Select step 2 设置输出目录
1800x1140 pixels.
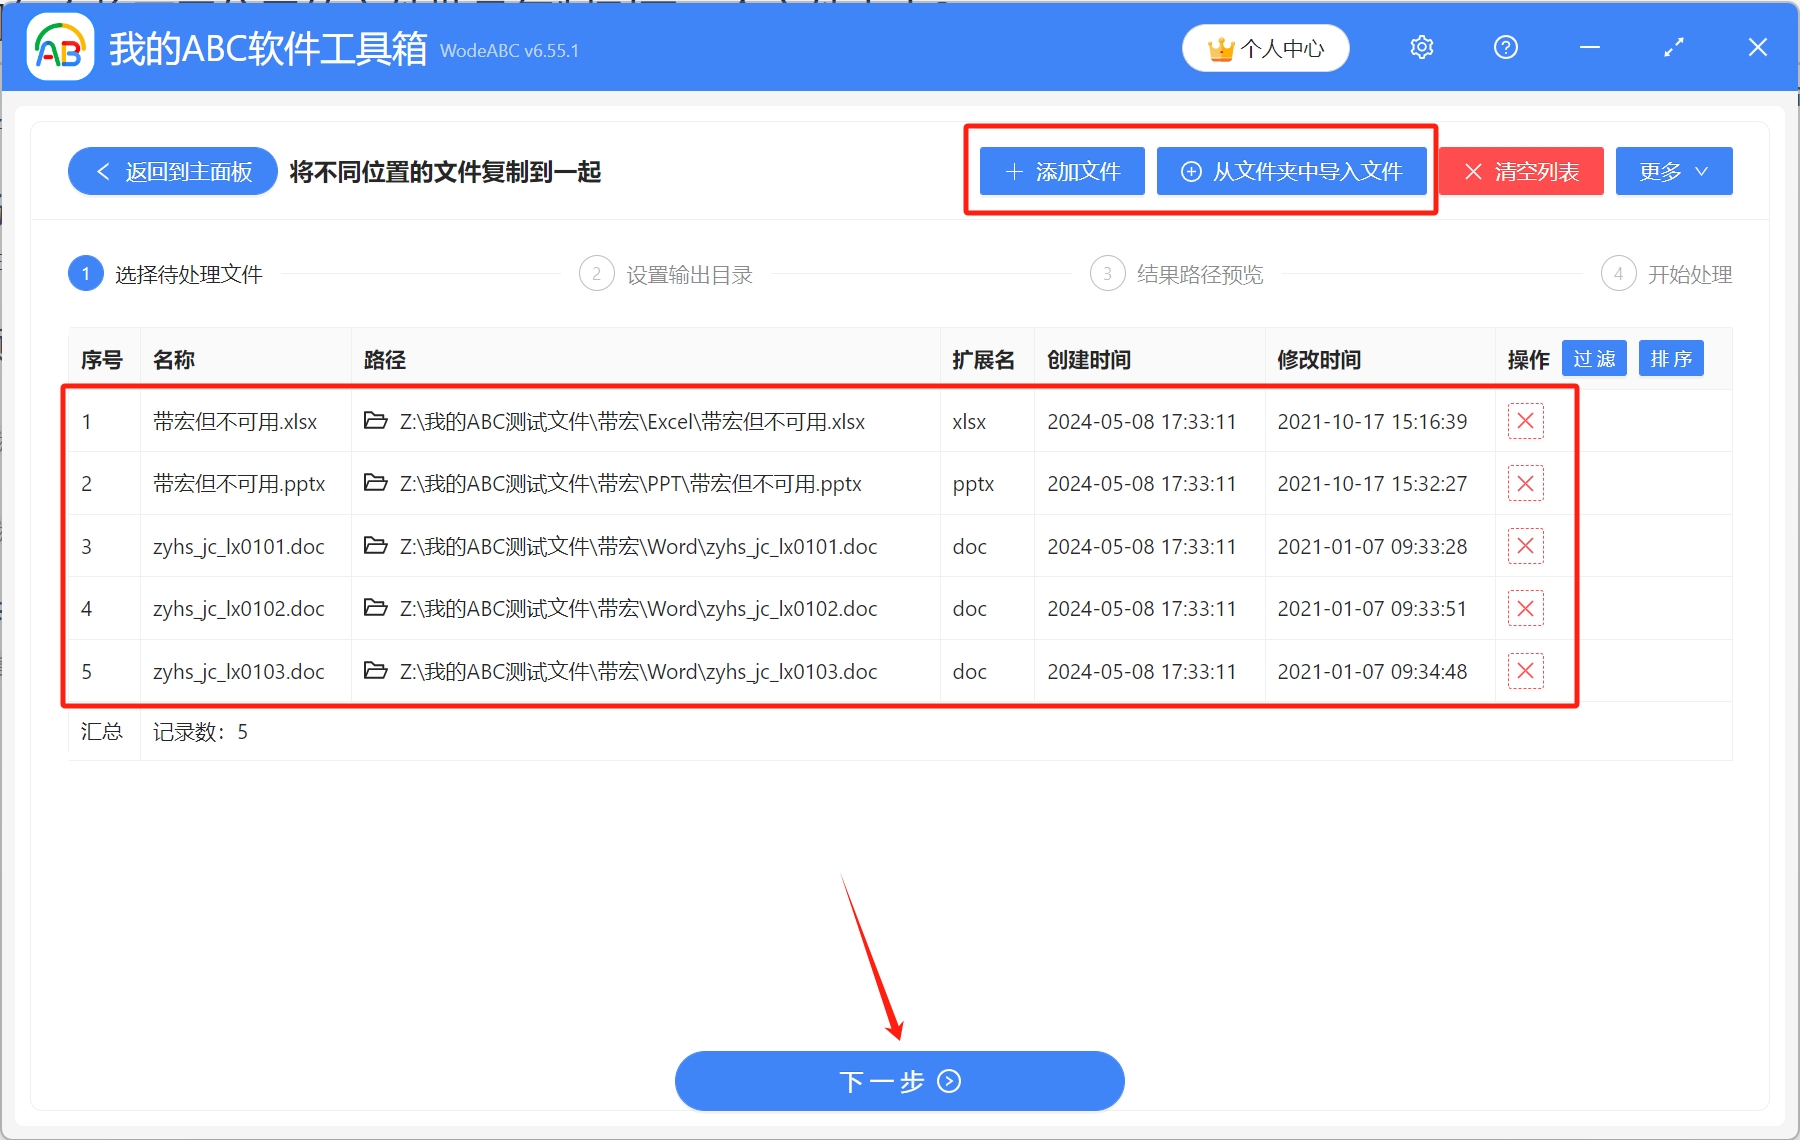[x=666, y=273]
